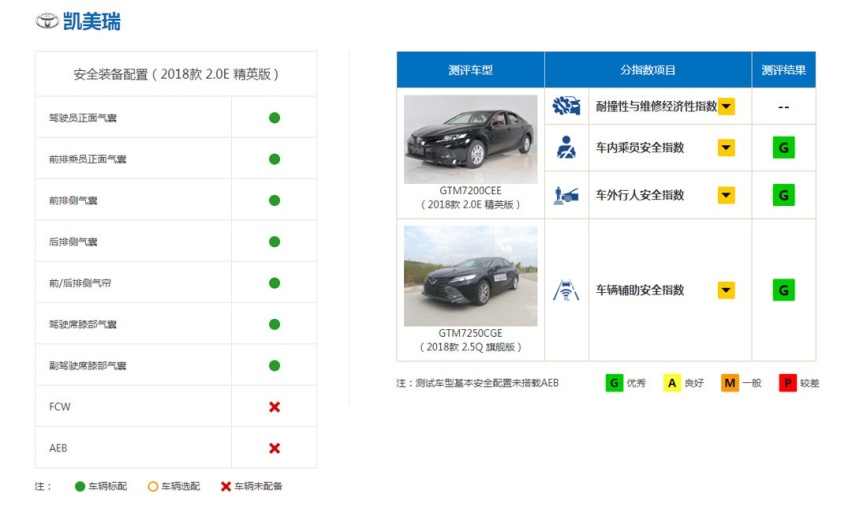Click the orange circle 车辆选配 legend icon

153,486
